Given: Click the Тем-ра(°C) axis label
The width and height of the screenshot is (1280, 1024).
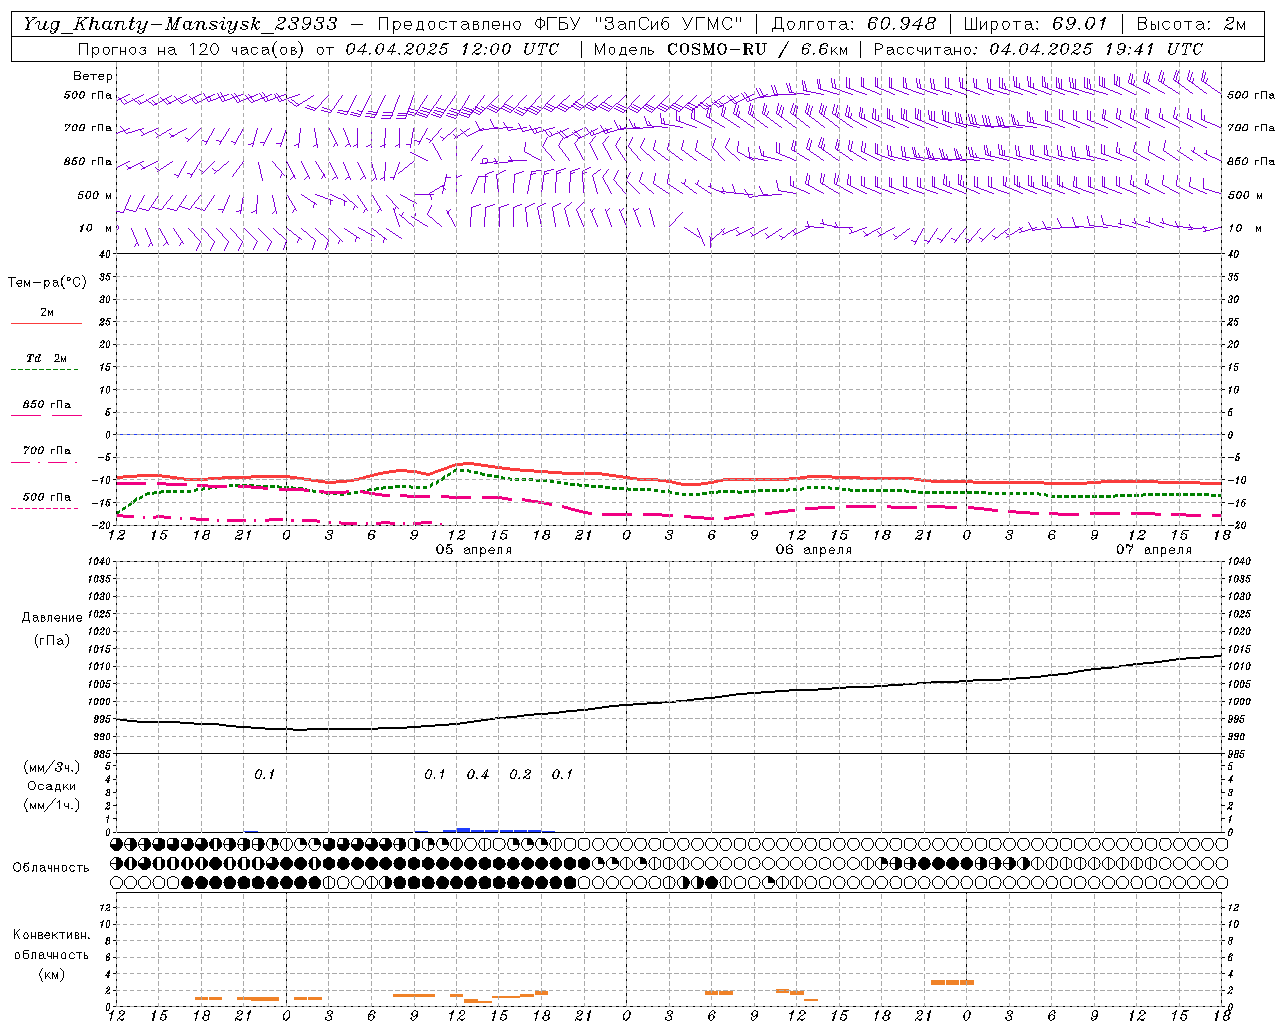Looking at the screenshot, I should (x=48, y=283).
